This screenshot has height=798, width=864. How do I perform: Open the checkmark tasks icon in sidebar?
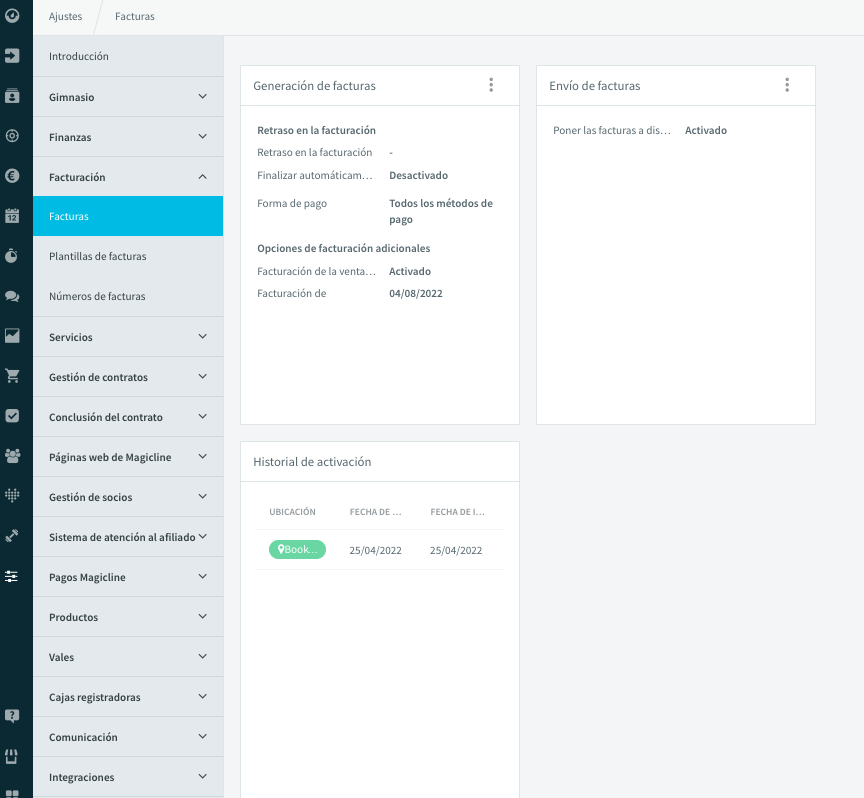point(12,416)
